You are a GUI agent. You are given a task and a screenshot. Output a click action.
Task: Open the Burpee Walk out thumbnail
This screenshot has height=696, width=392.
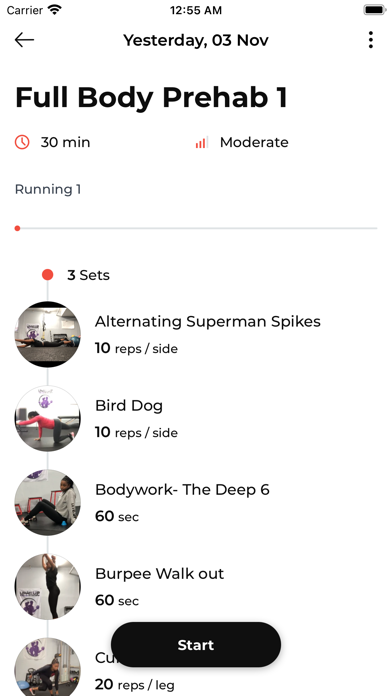(48, 586)
